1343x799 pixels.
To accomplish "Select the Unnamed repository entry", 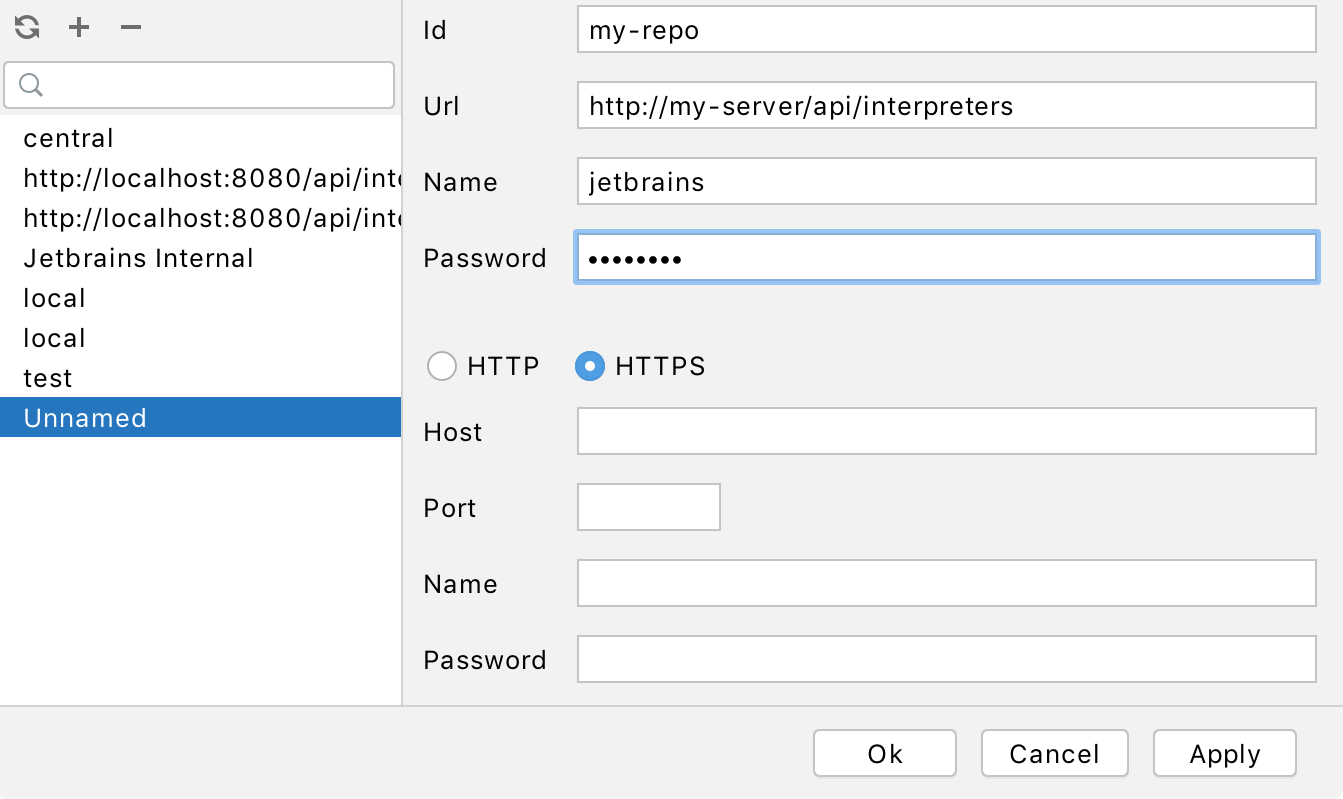I will pyautogui.click(x=86, y=418).
